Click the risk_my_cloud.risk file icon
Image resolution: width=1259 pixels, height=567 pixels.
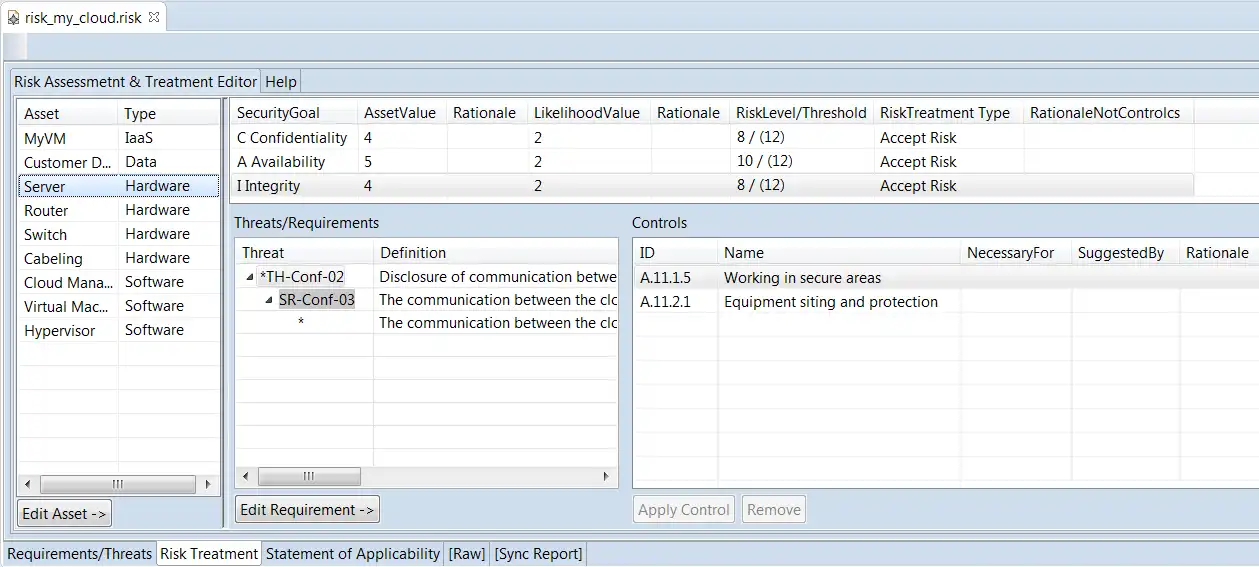click(13, 18)
